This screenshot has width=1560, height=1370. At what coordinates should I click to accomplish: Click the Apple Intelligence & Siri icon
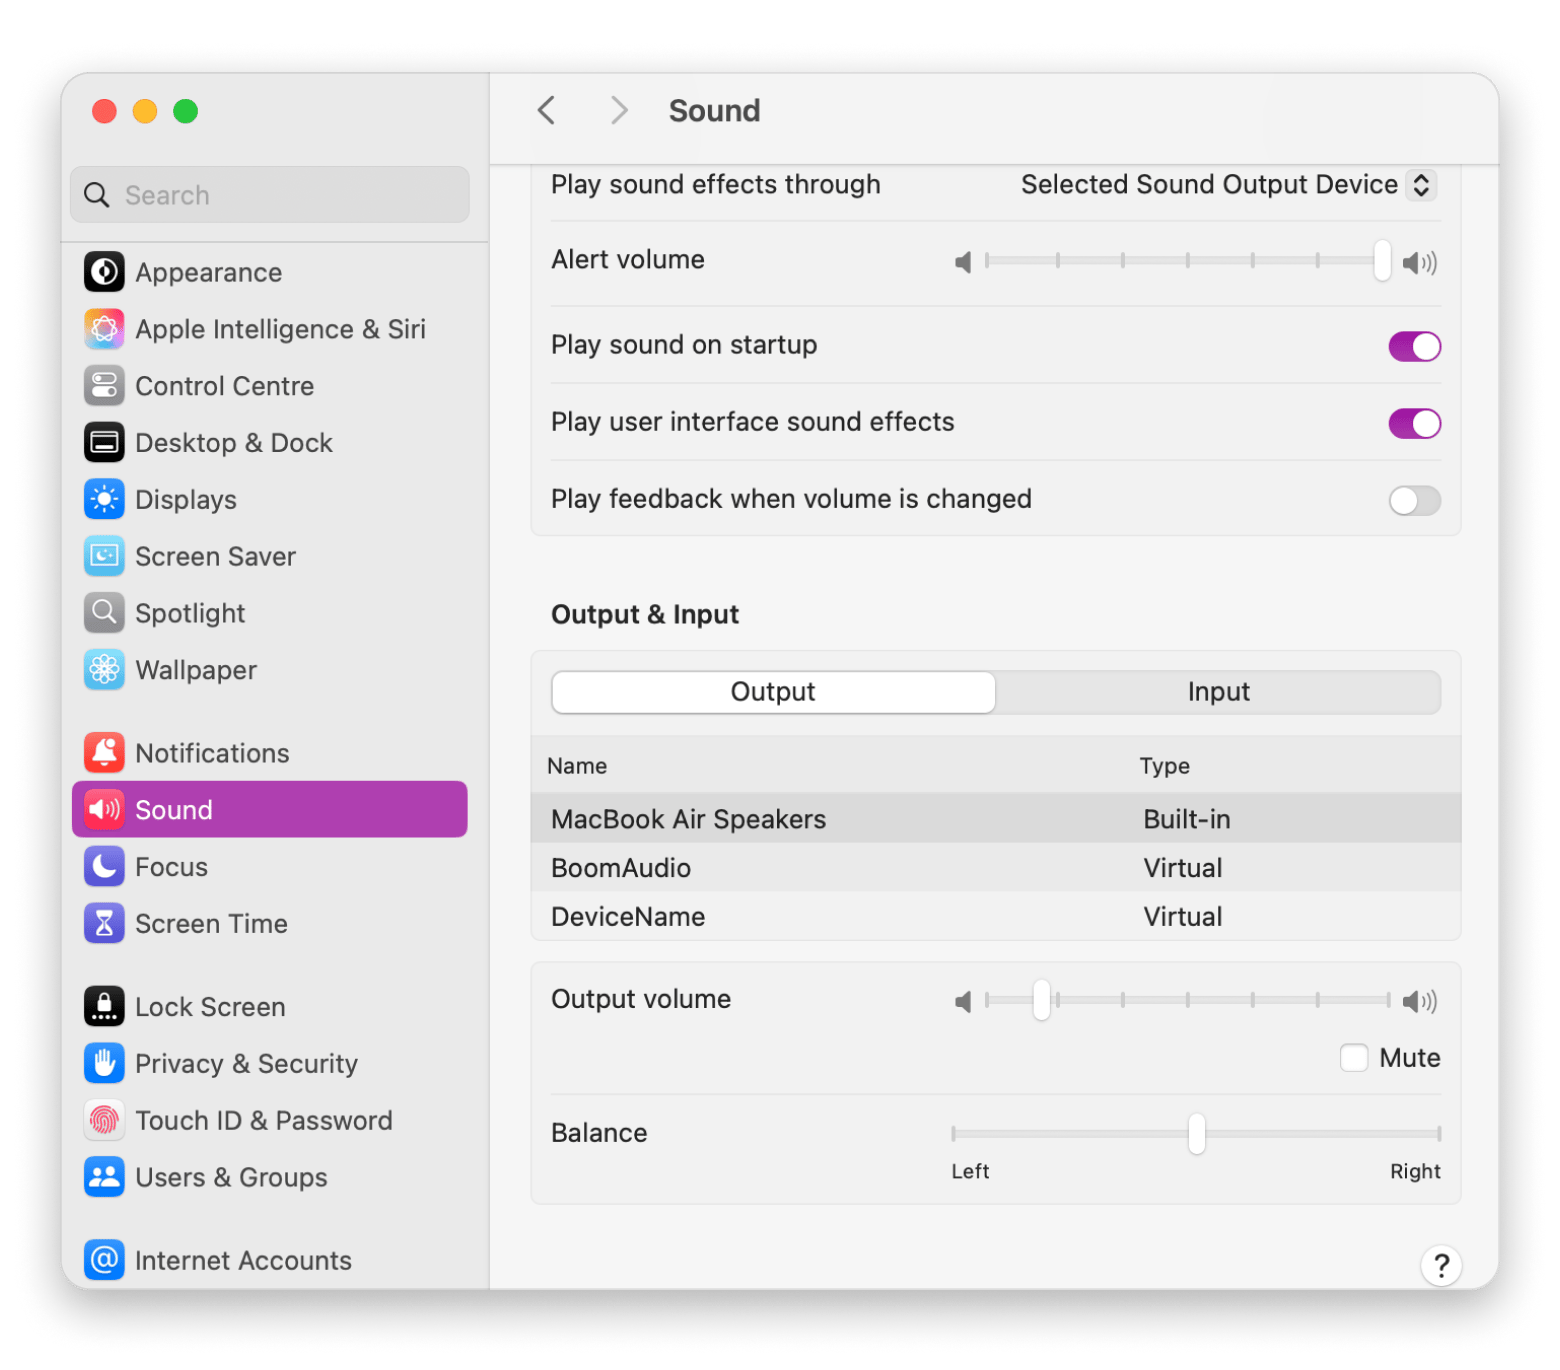coord(104,329)
